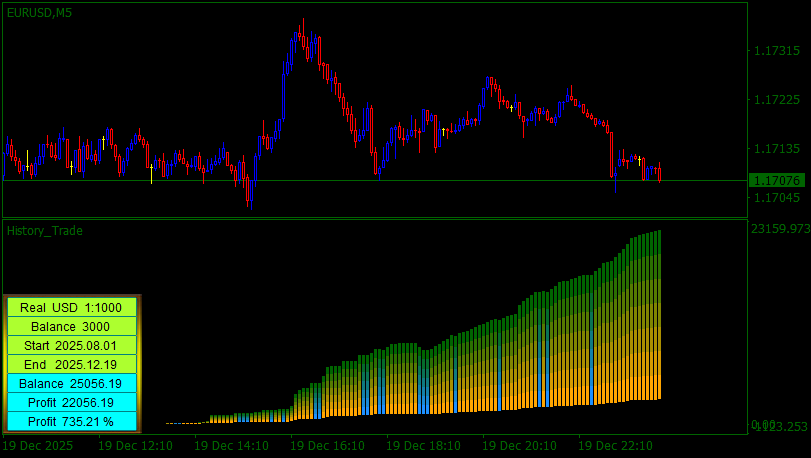The image size is (811, 458).
Task: Click the '19 Dec 16:10' time axis label
Action: click(x=327, y=446)
